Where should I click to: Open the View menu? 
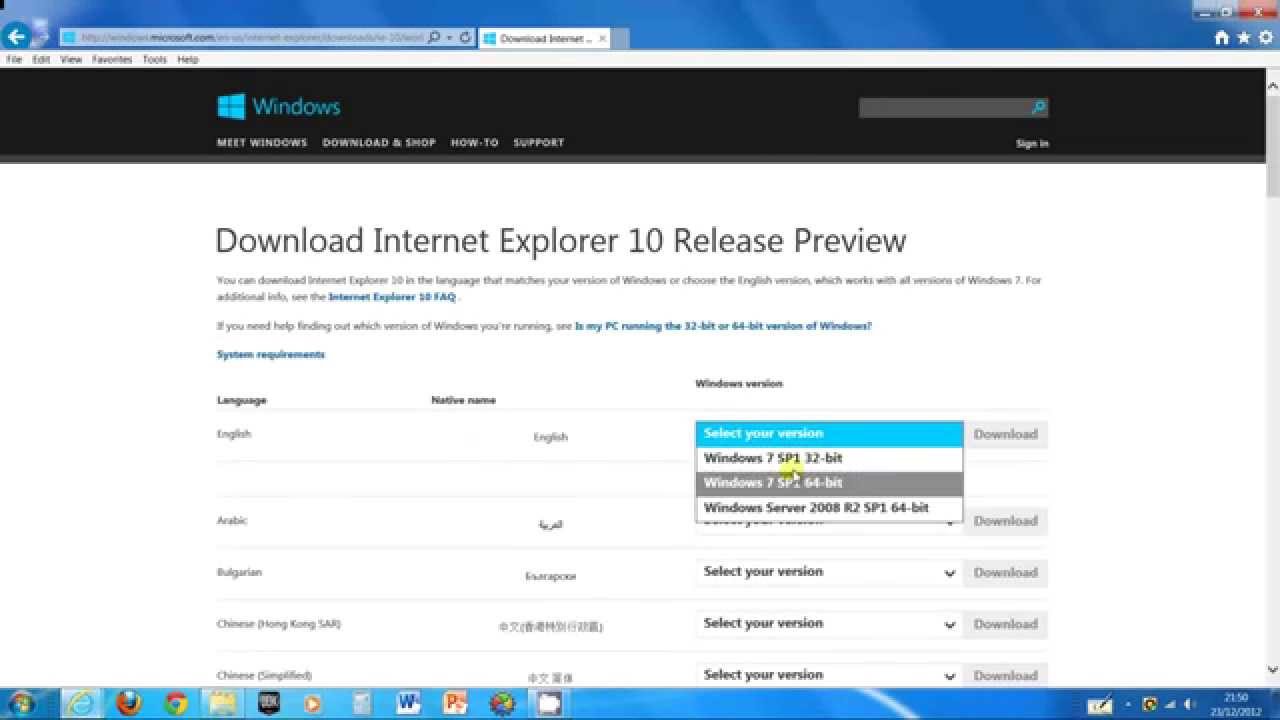point(71,60)
